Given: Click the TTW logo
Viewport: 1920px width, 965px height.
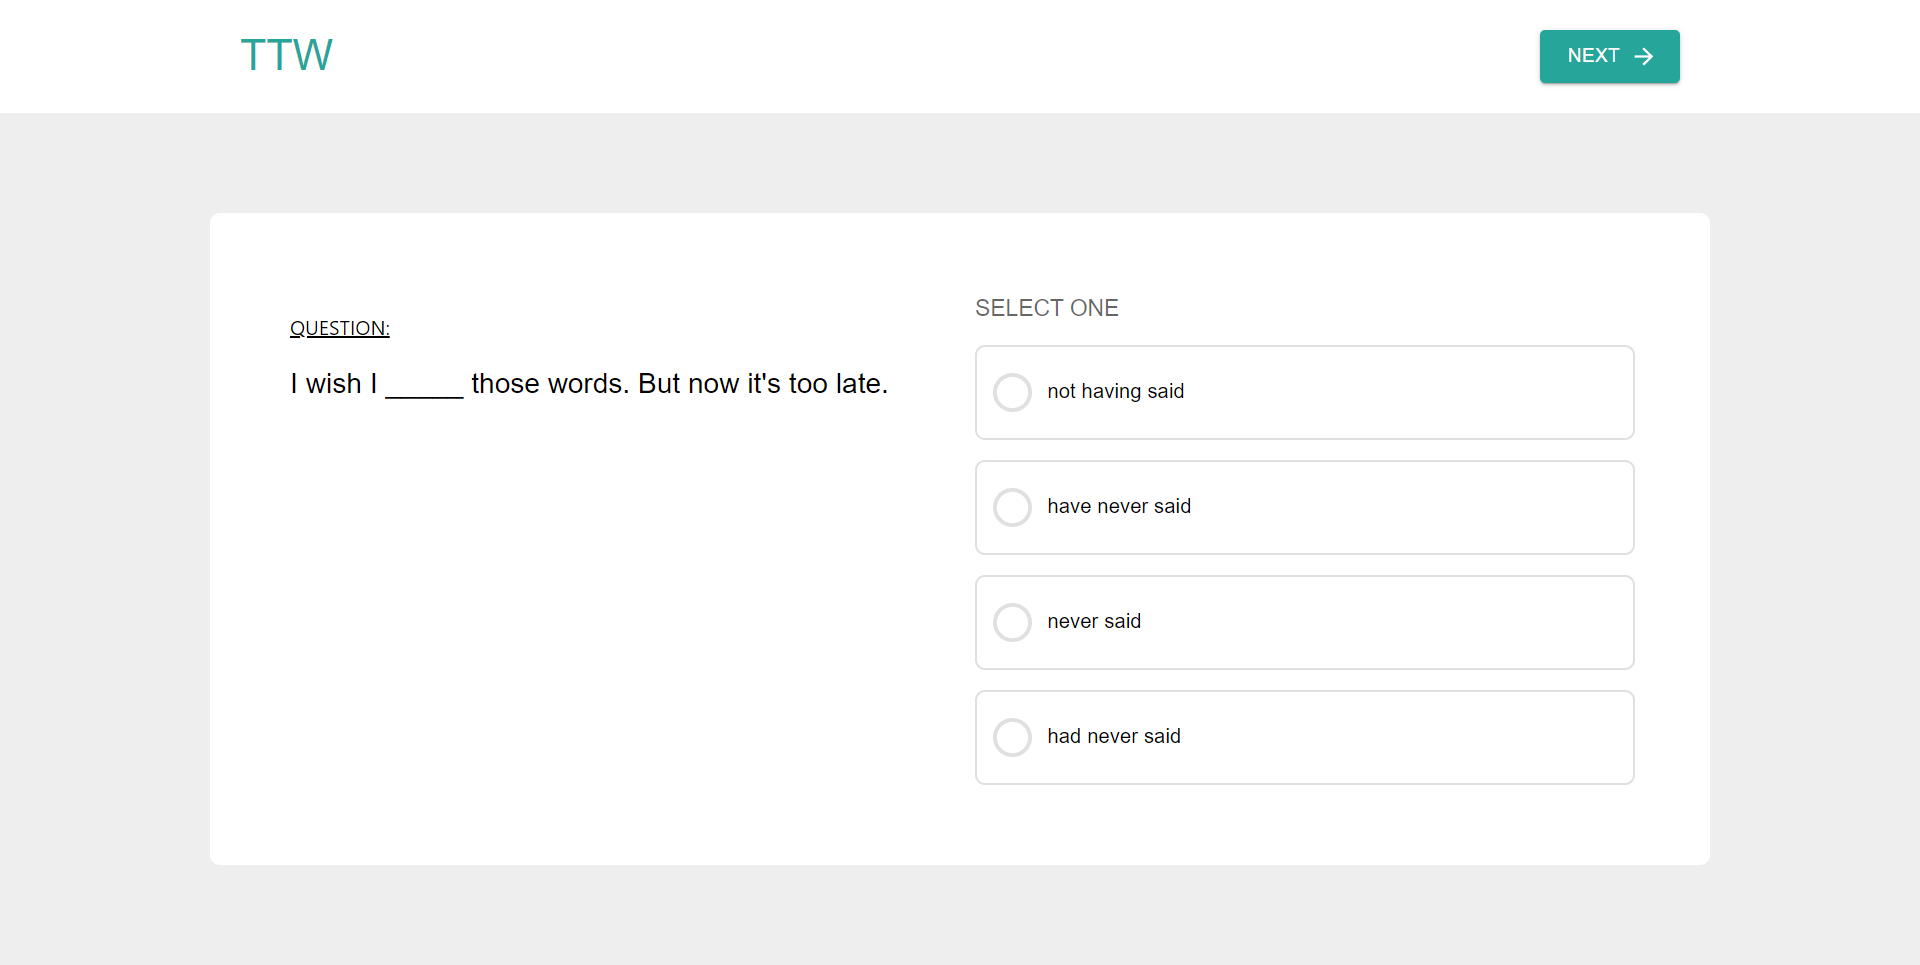Looking at the screenshot, I should click(286, 55).
